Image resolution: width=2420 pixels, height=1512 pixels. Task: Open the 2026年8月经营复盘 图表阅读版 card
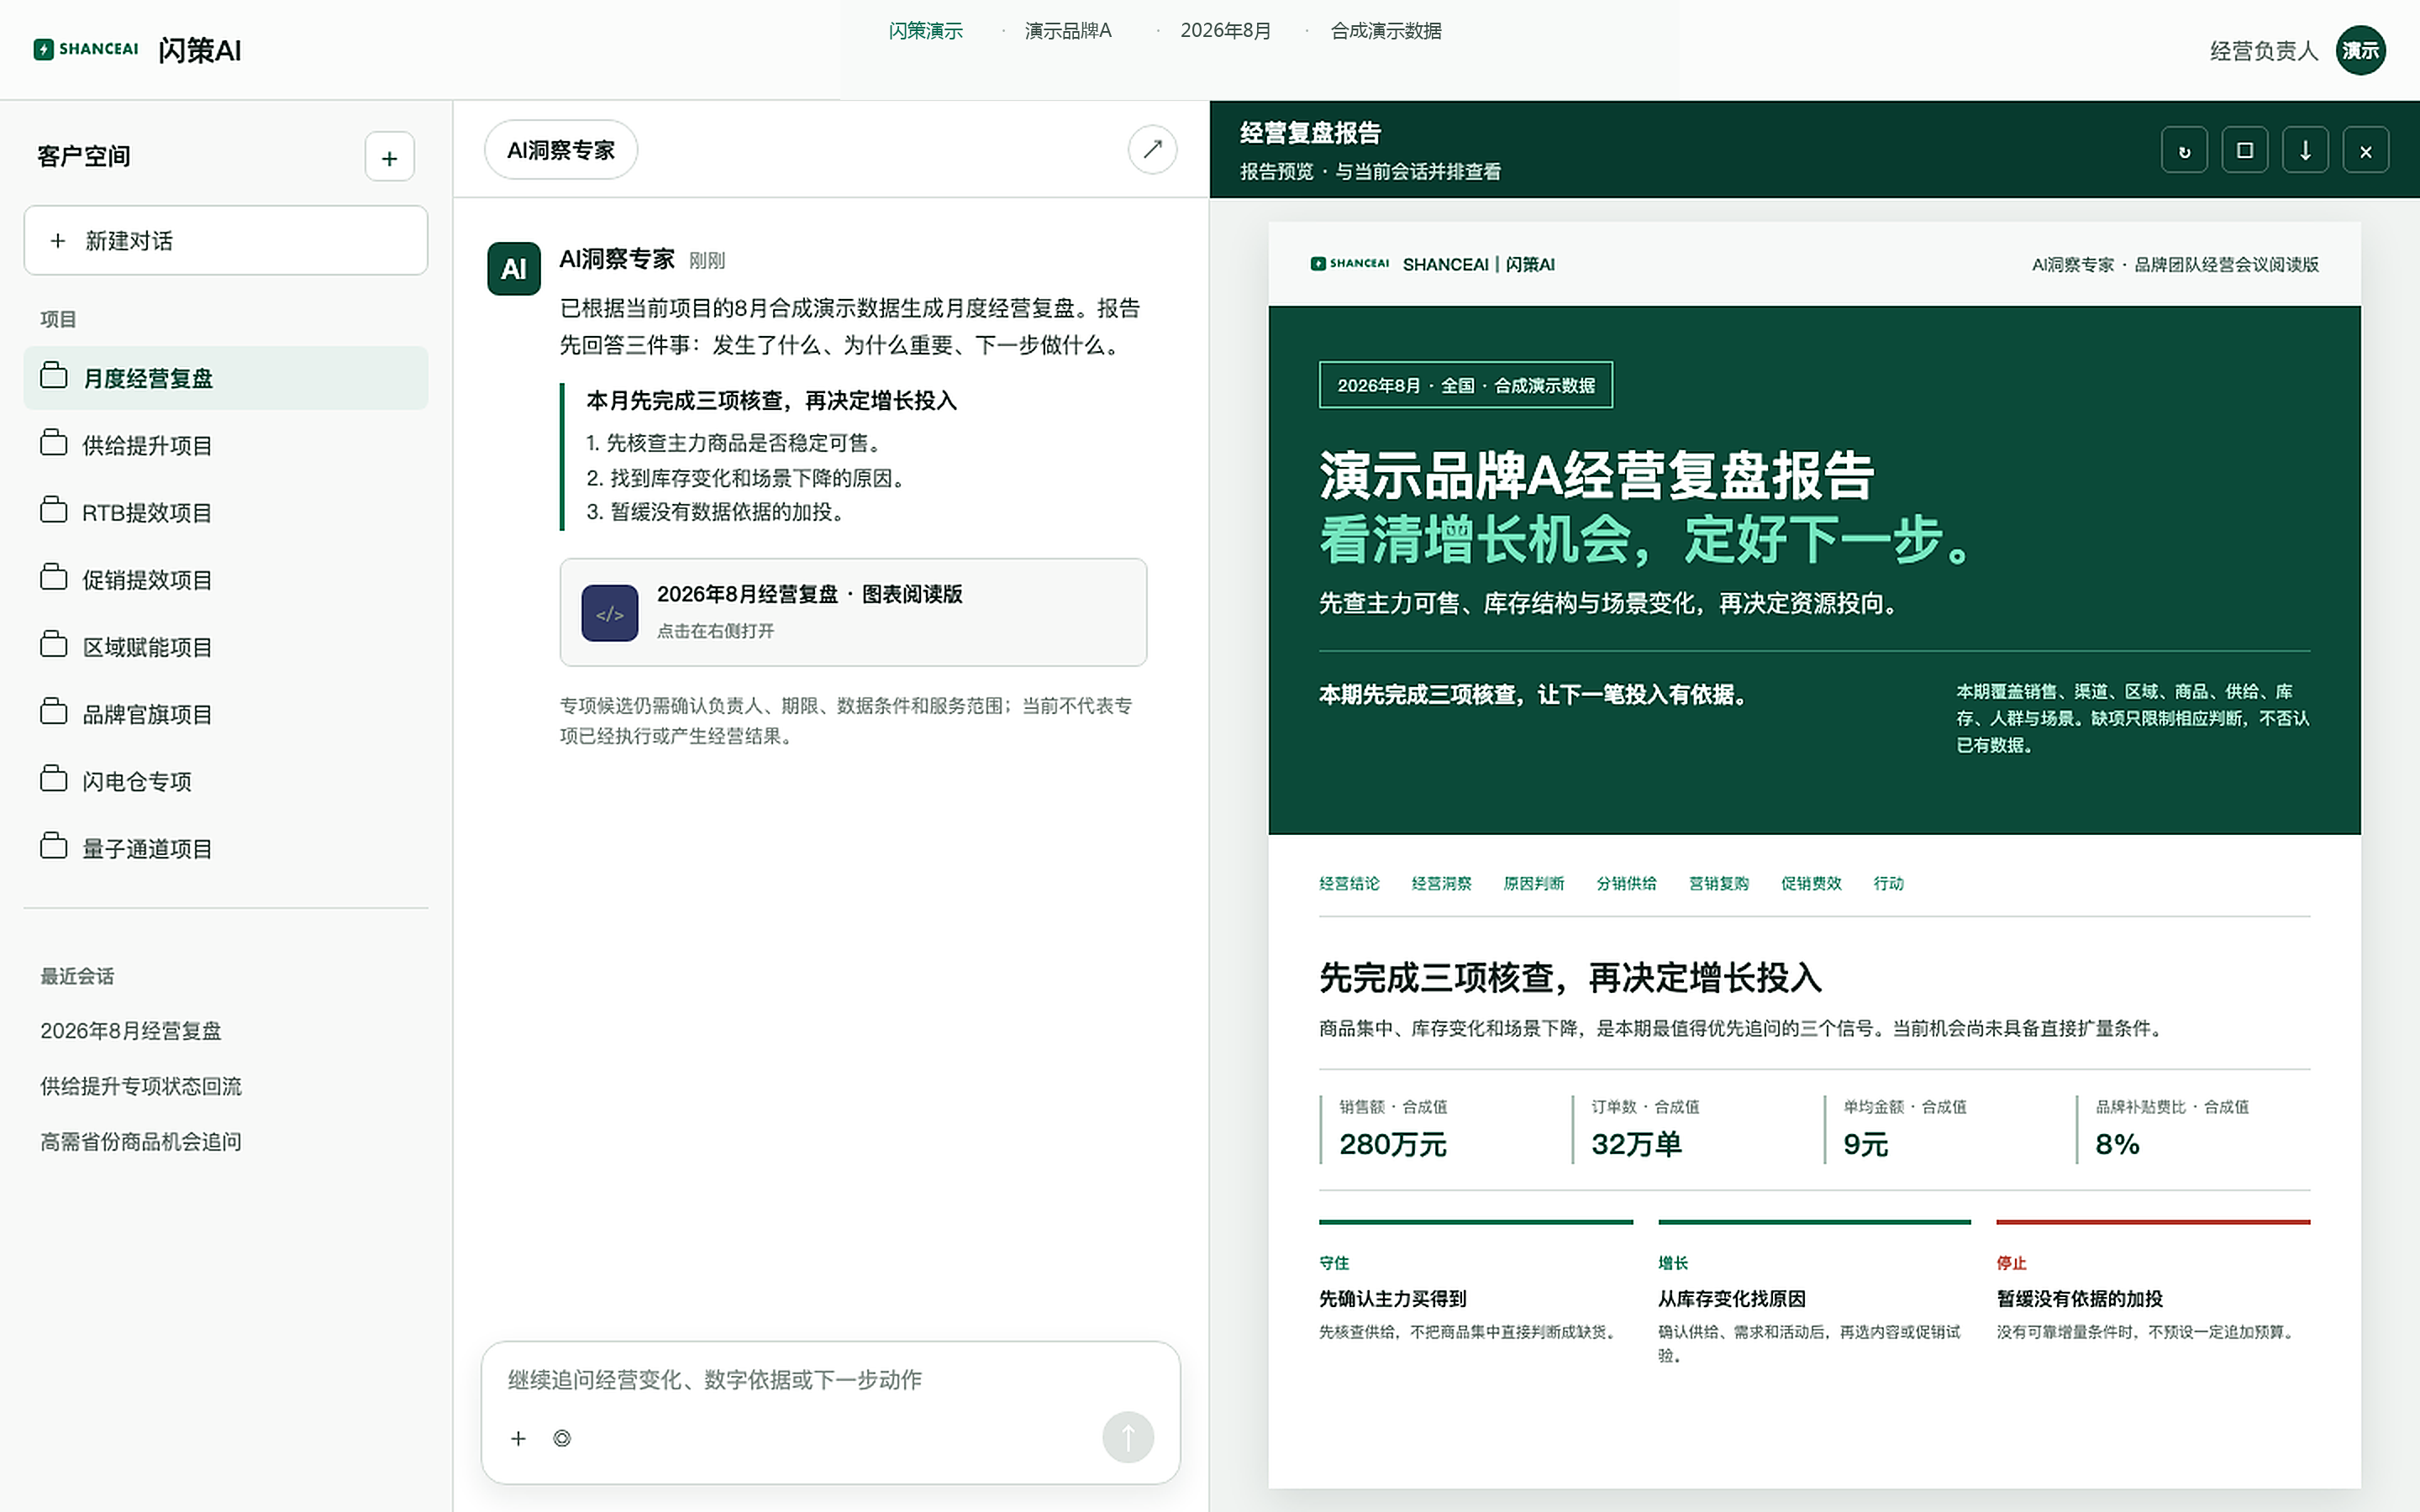pyautogui.click(x=853, y=612)
